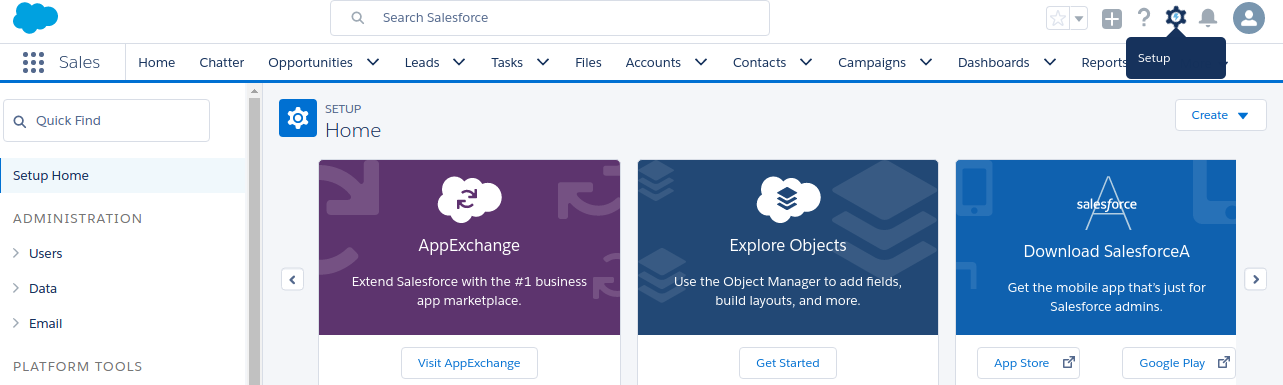Viewport: 1283px width, 385px height.
Task: Select Setup Home in the sidebar
Action: point(122,175)
